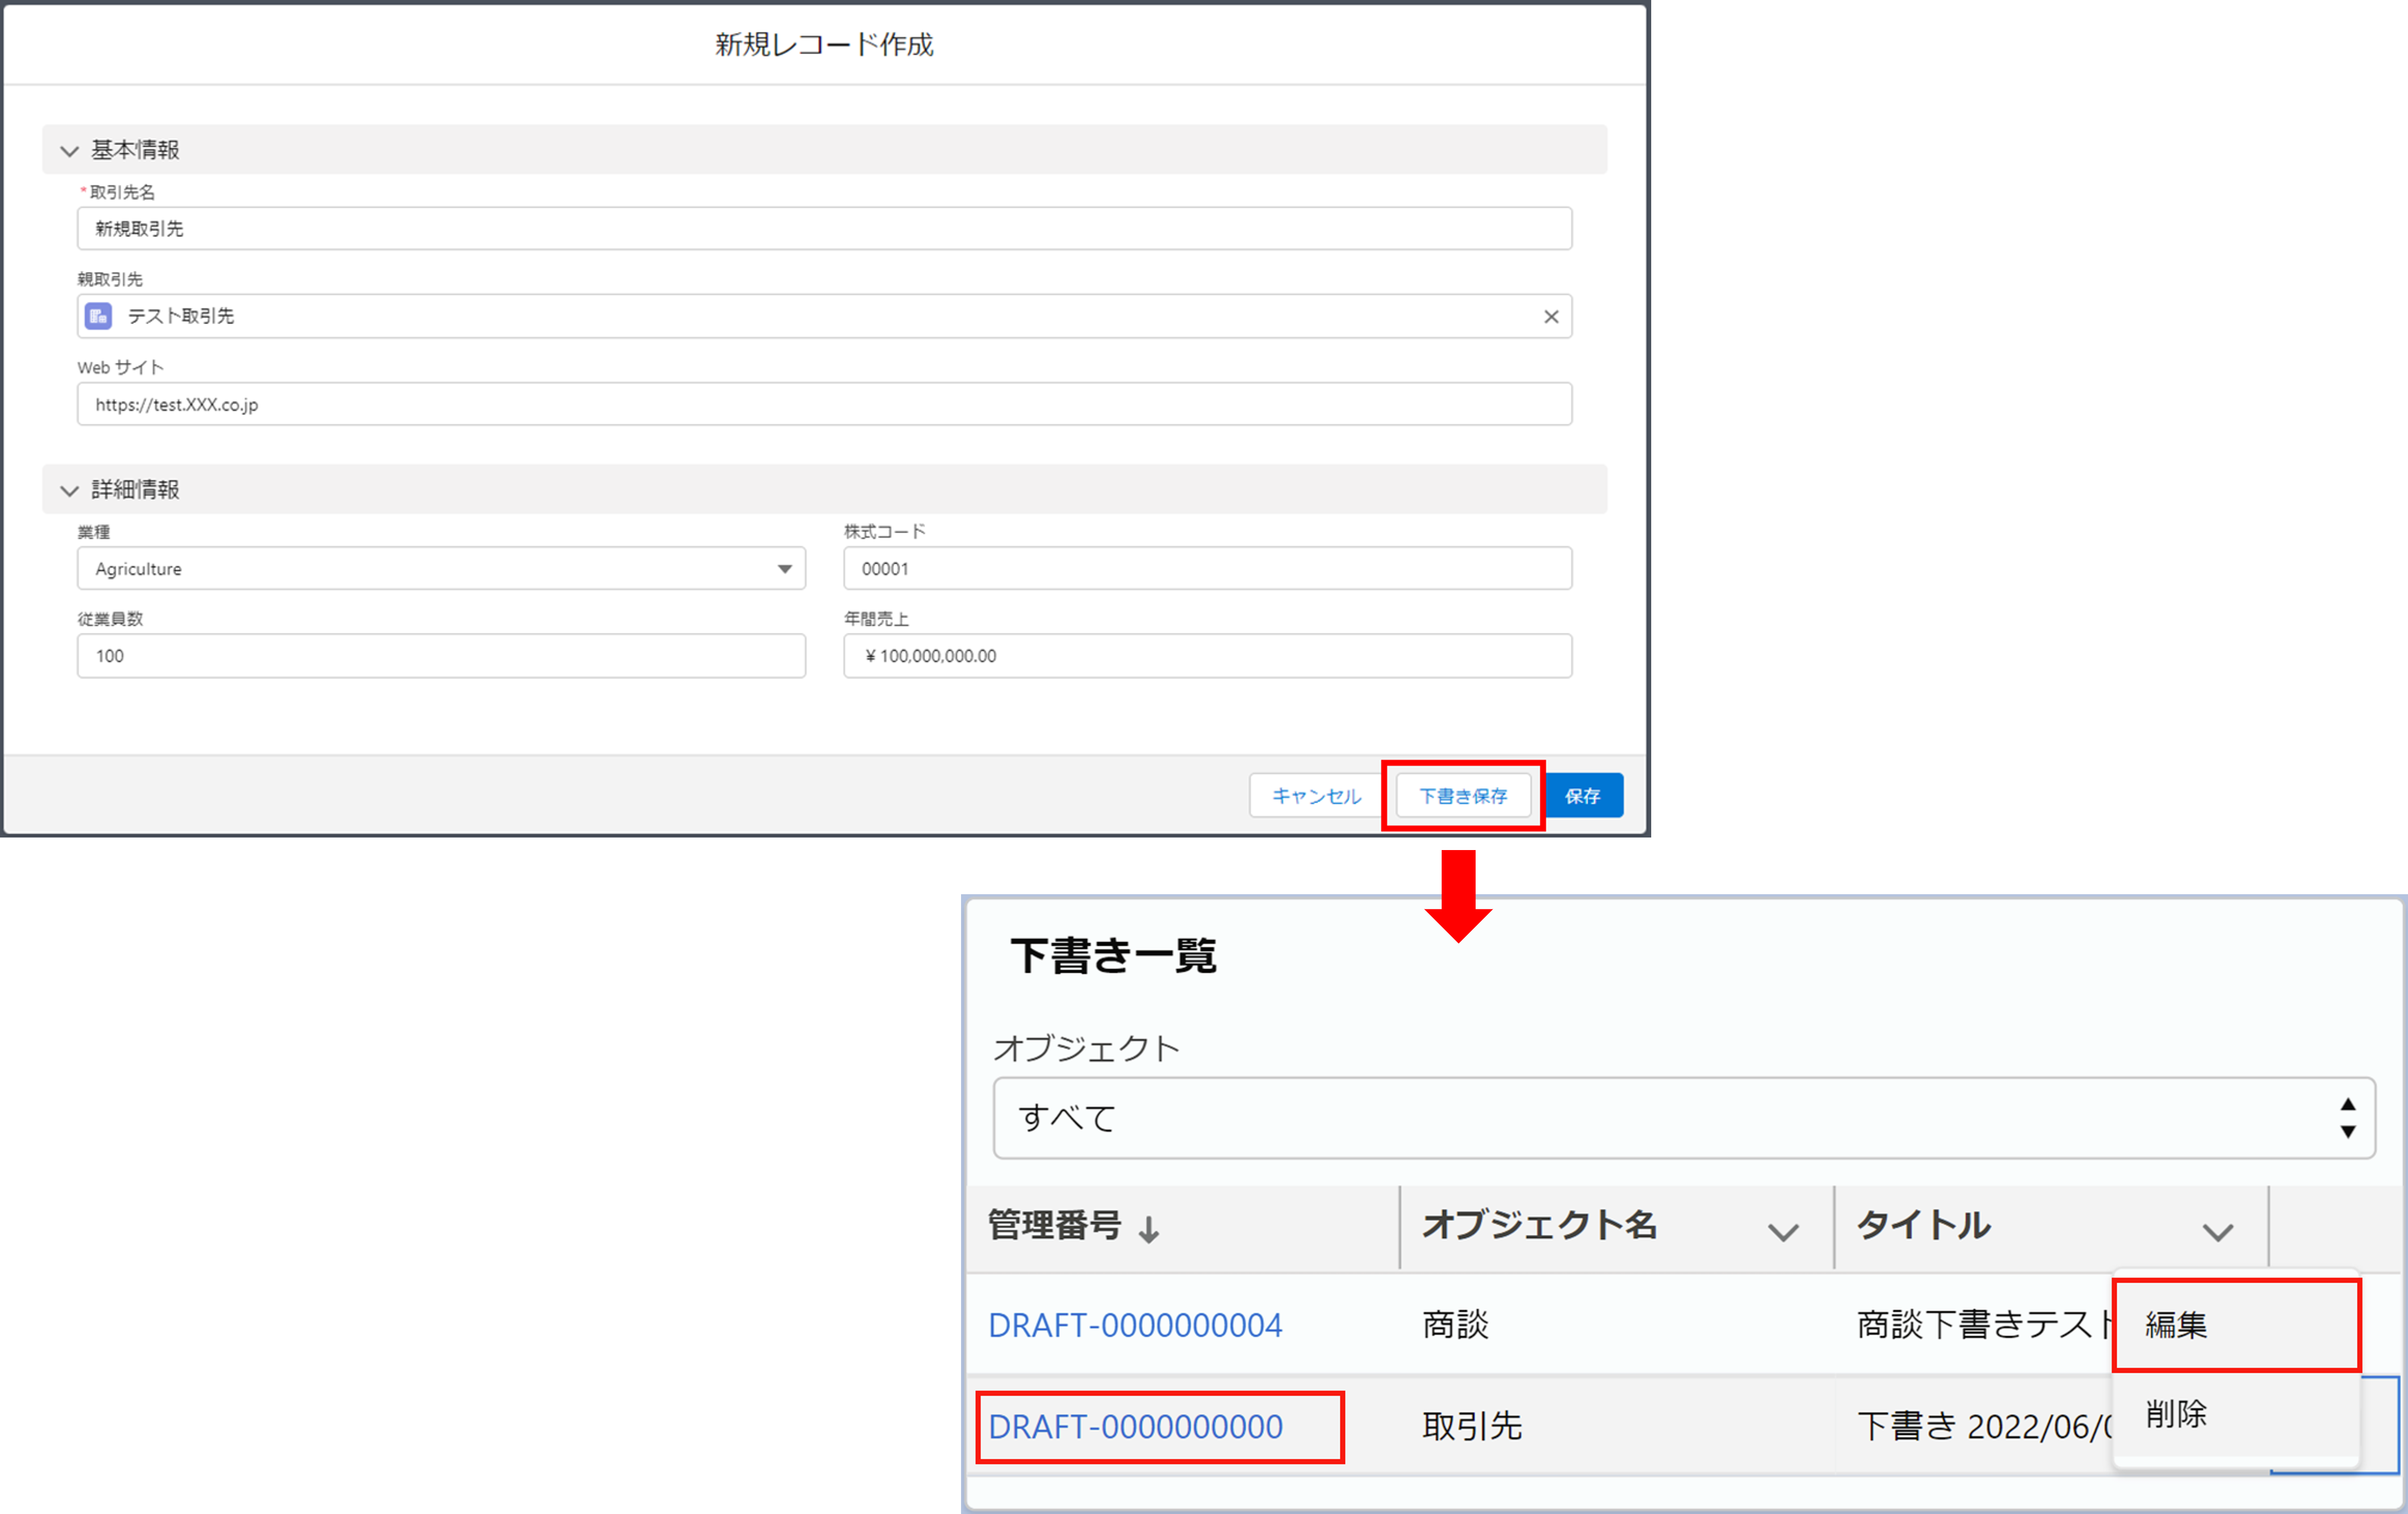Click the blue 保存 button
The image size is (2408, 1514).
1583,796
